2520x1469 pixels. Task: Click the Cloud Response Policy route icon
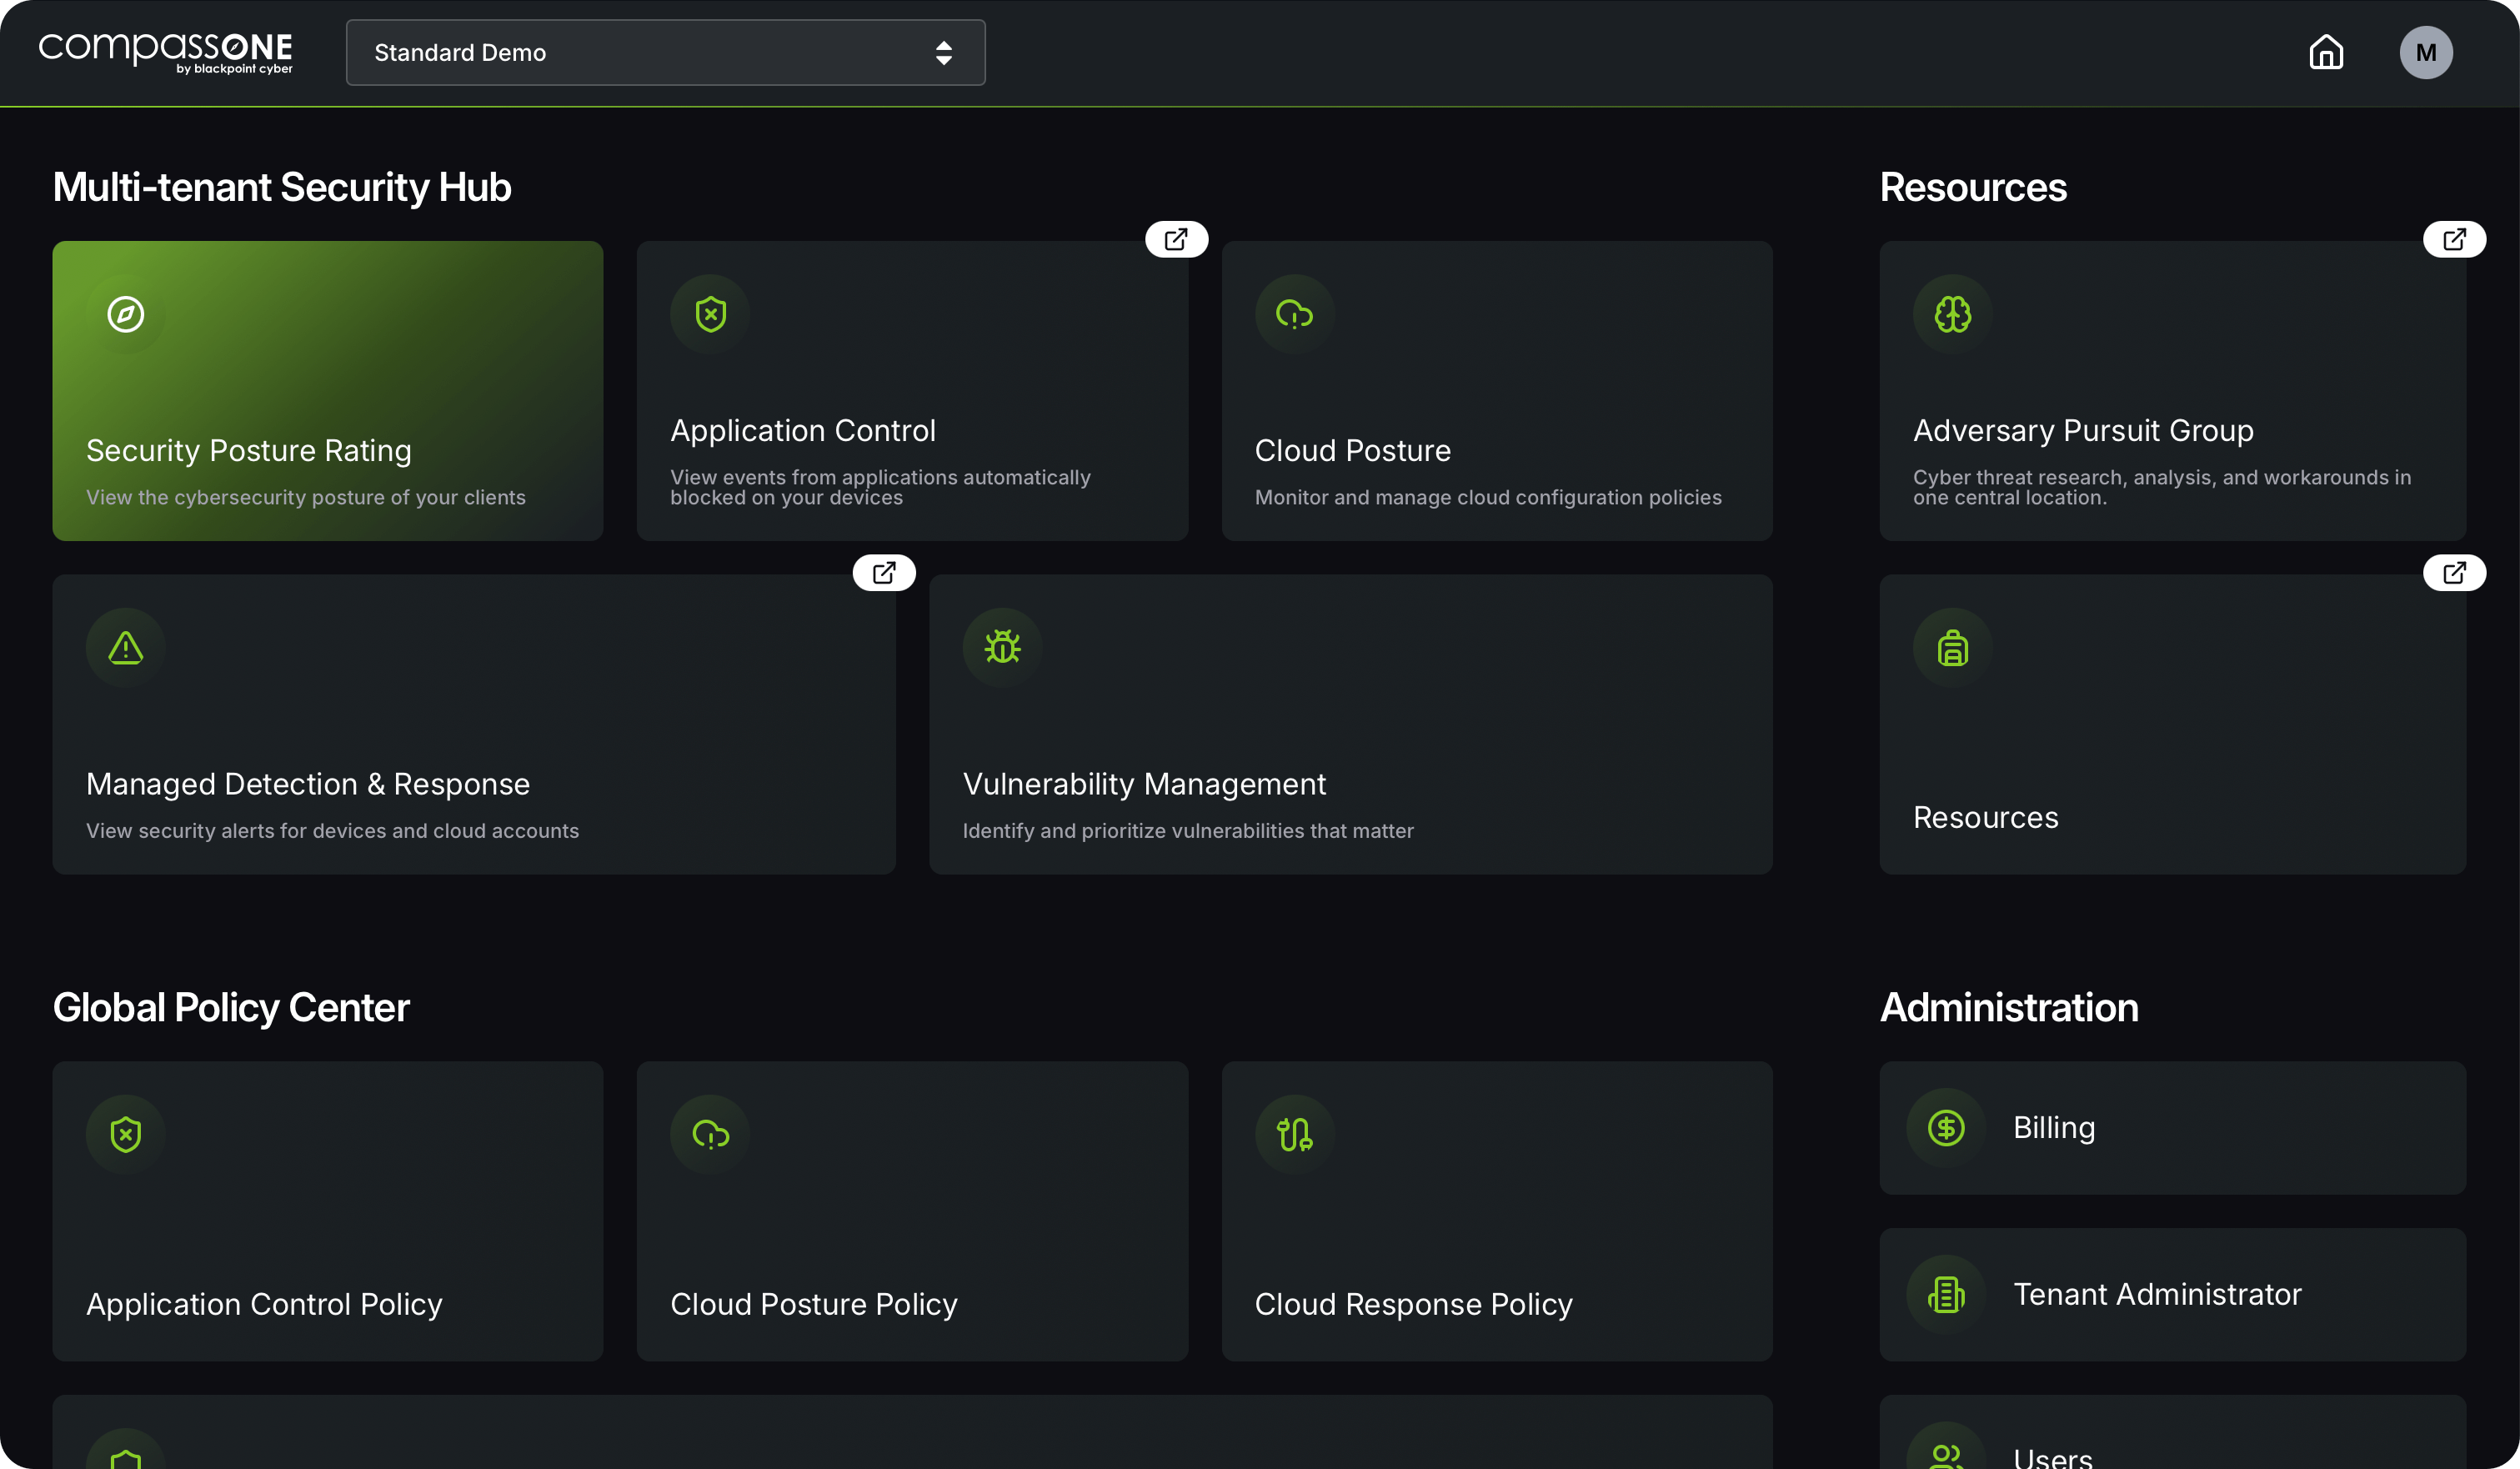(x=1294, y=1134)
